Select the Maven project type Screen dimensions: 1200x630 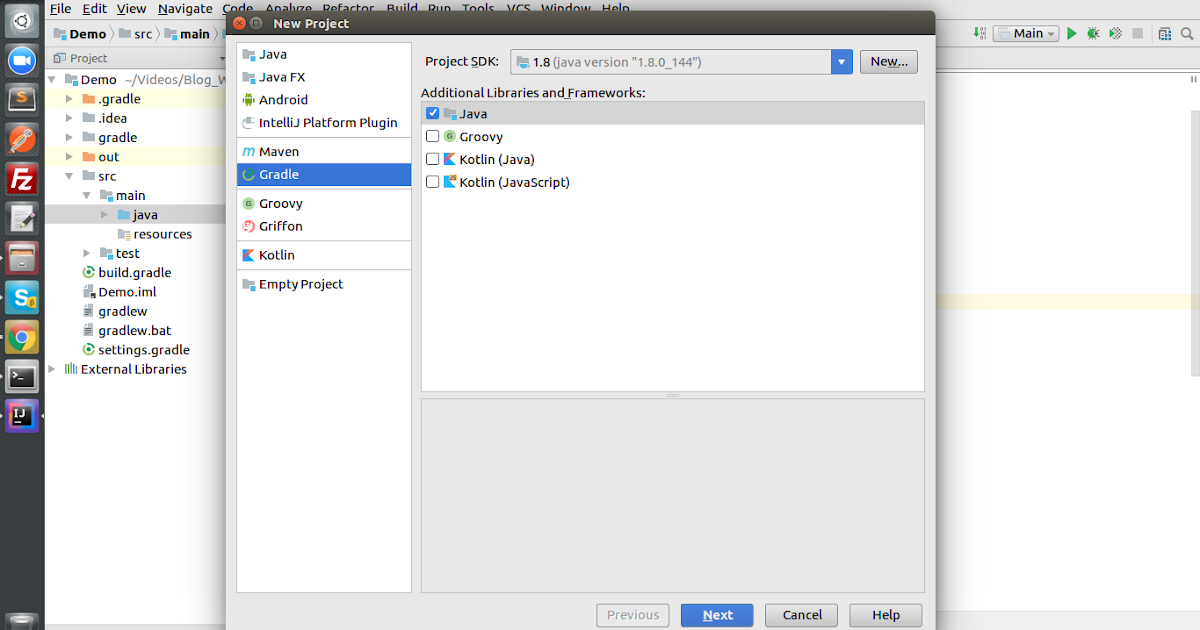point(324,152)
